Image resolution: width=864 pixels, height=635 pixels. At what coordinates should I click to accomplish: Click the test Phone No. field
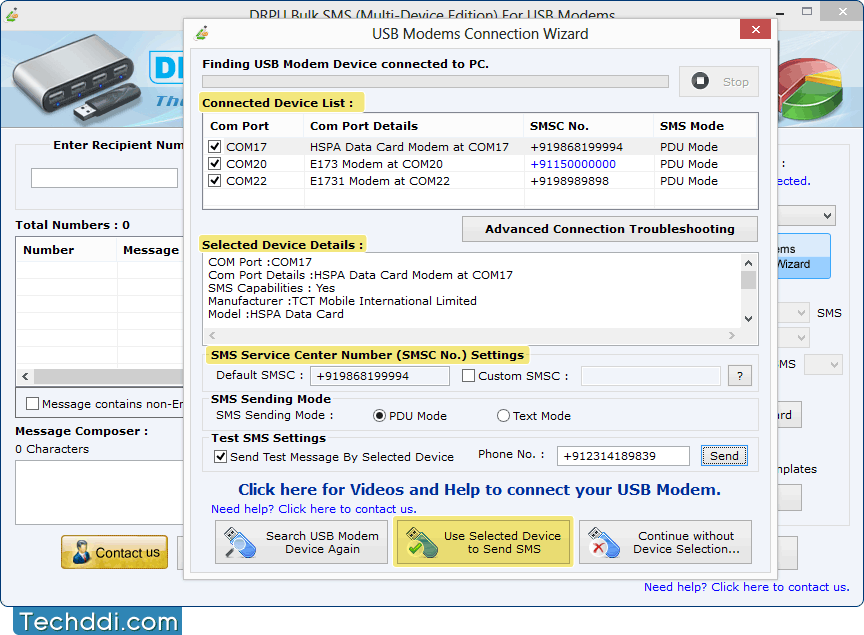click(623, 456)
